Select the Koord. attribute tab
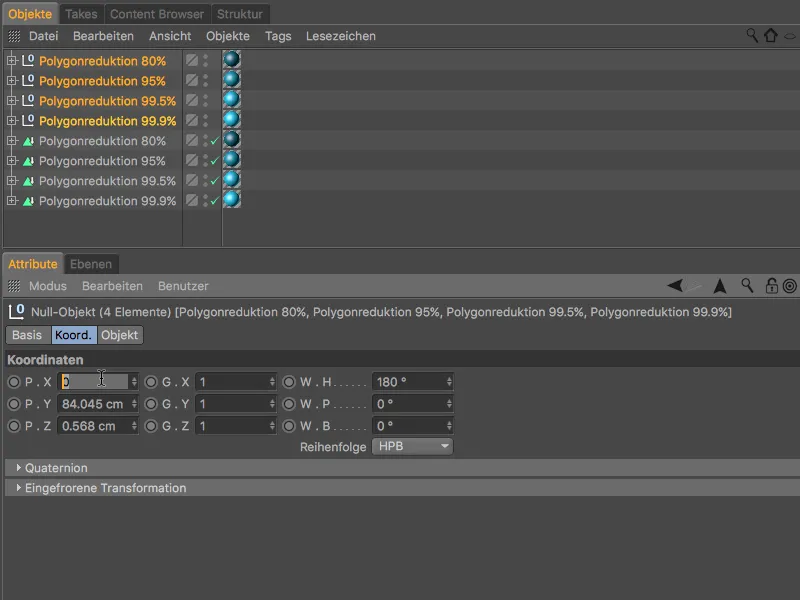This screenshot has height=600, width=800. [73, 335]
